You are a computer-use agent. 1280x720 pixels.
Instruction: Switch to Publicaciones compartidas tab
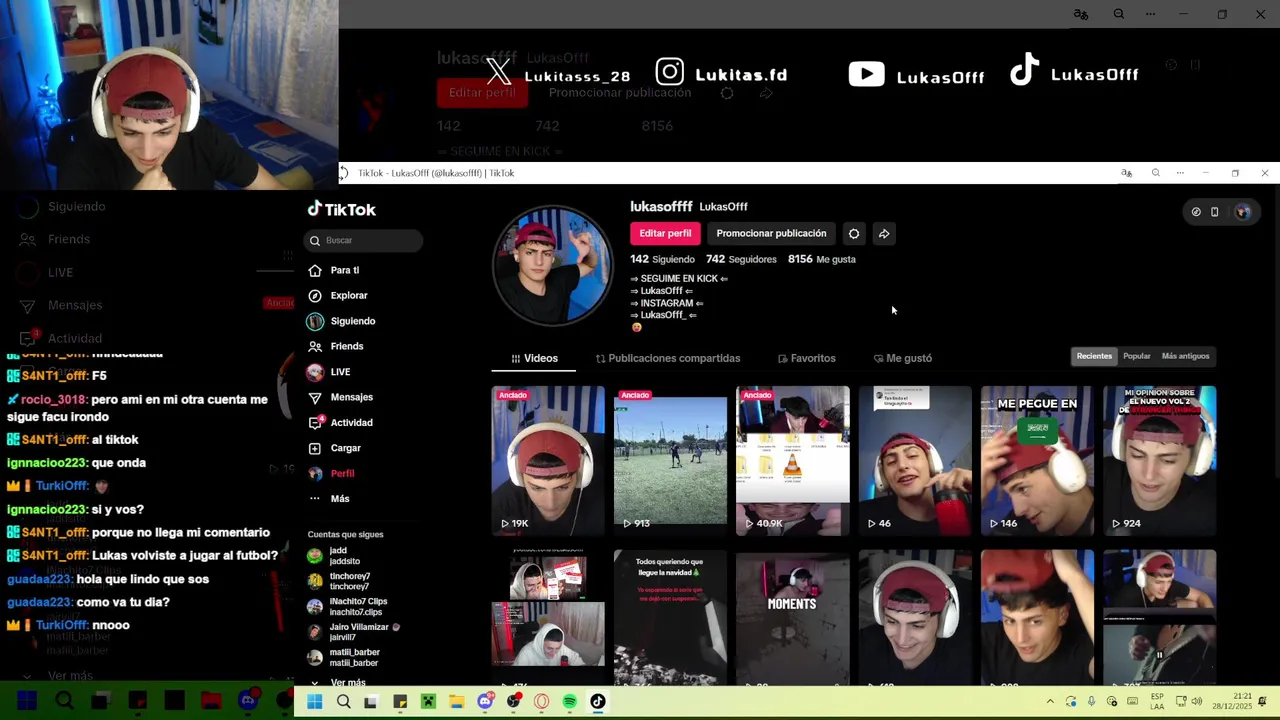[x=668, y=358]
